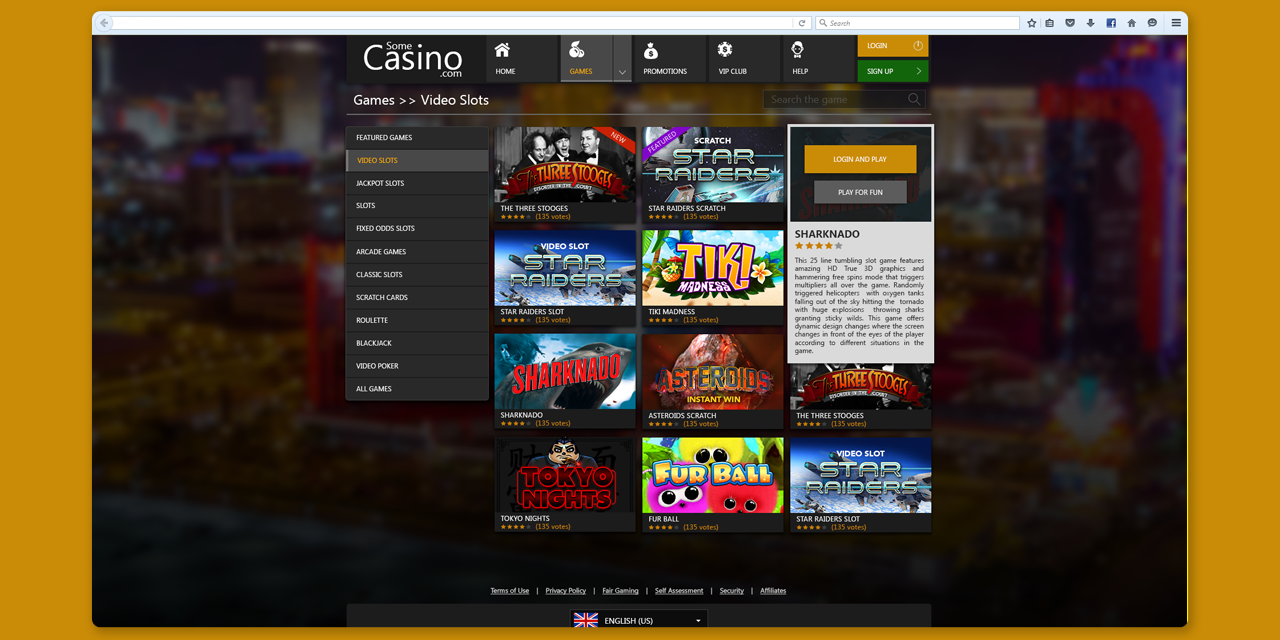Open the VIP Club chip icon

[x=725, y=50]
